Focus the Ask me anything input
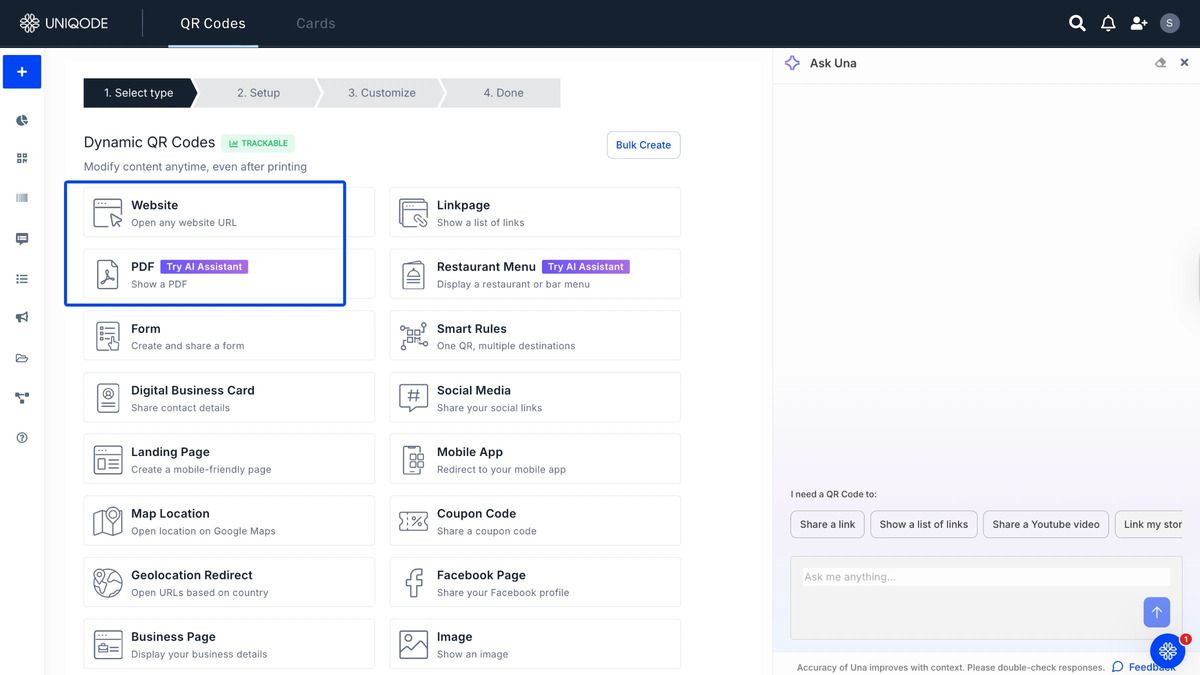Viewport: 1200px width, 675px height. point(986,577)
